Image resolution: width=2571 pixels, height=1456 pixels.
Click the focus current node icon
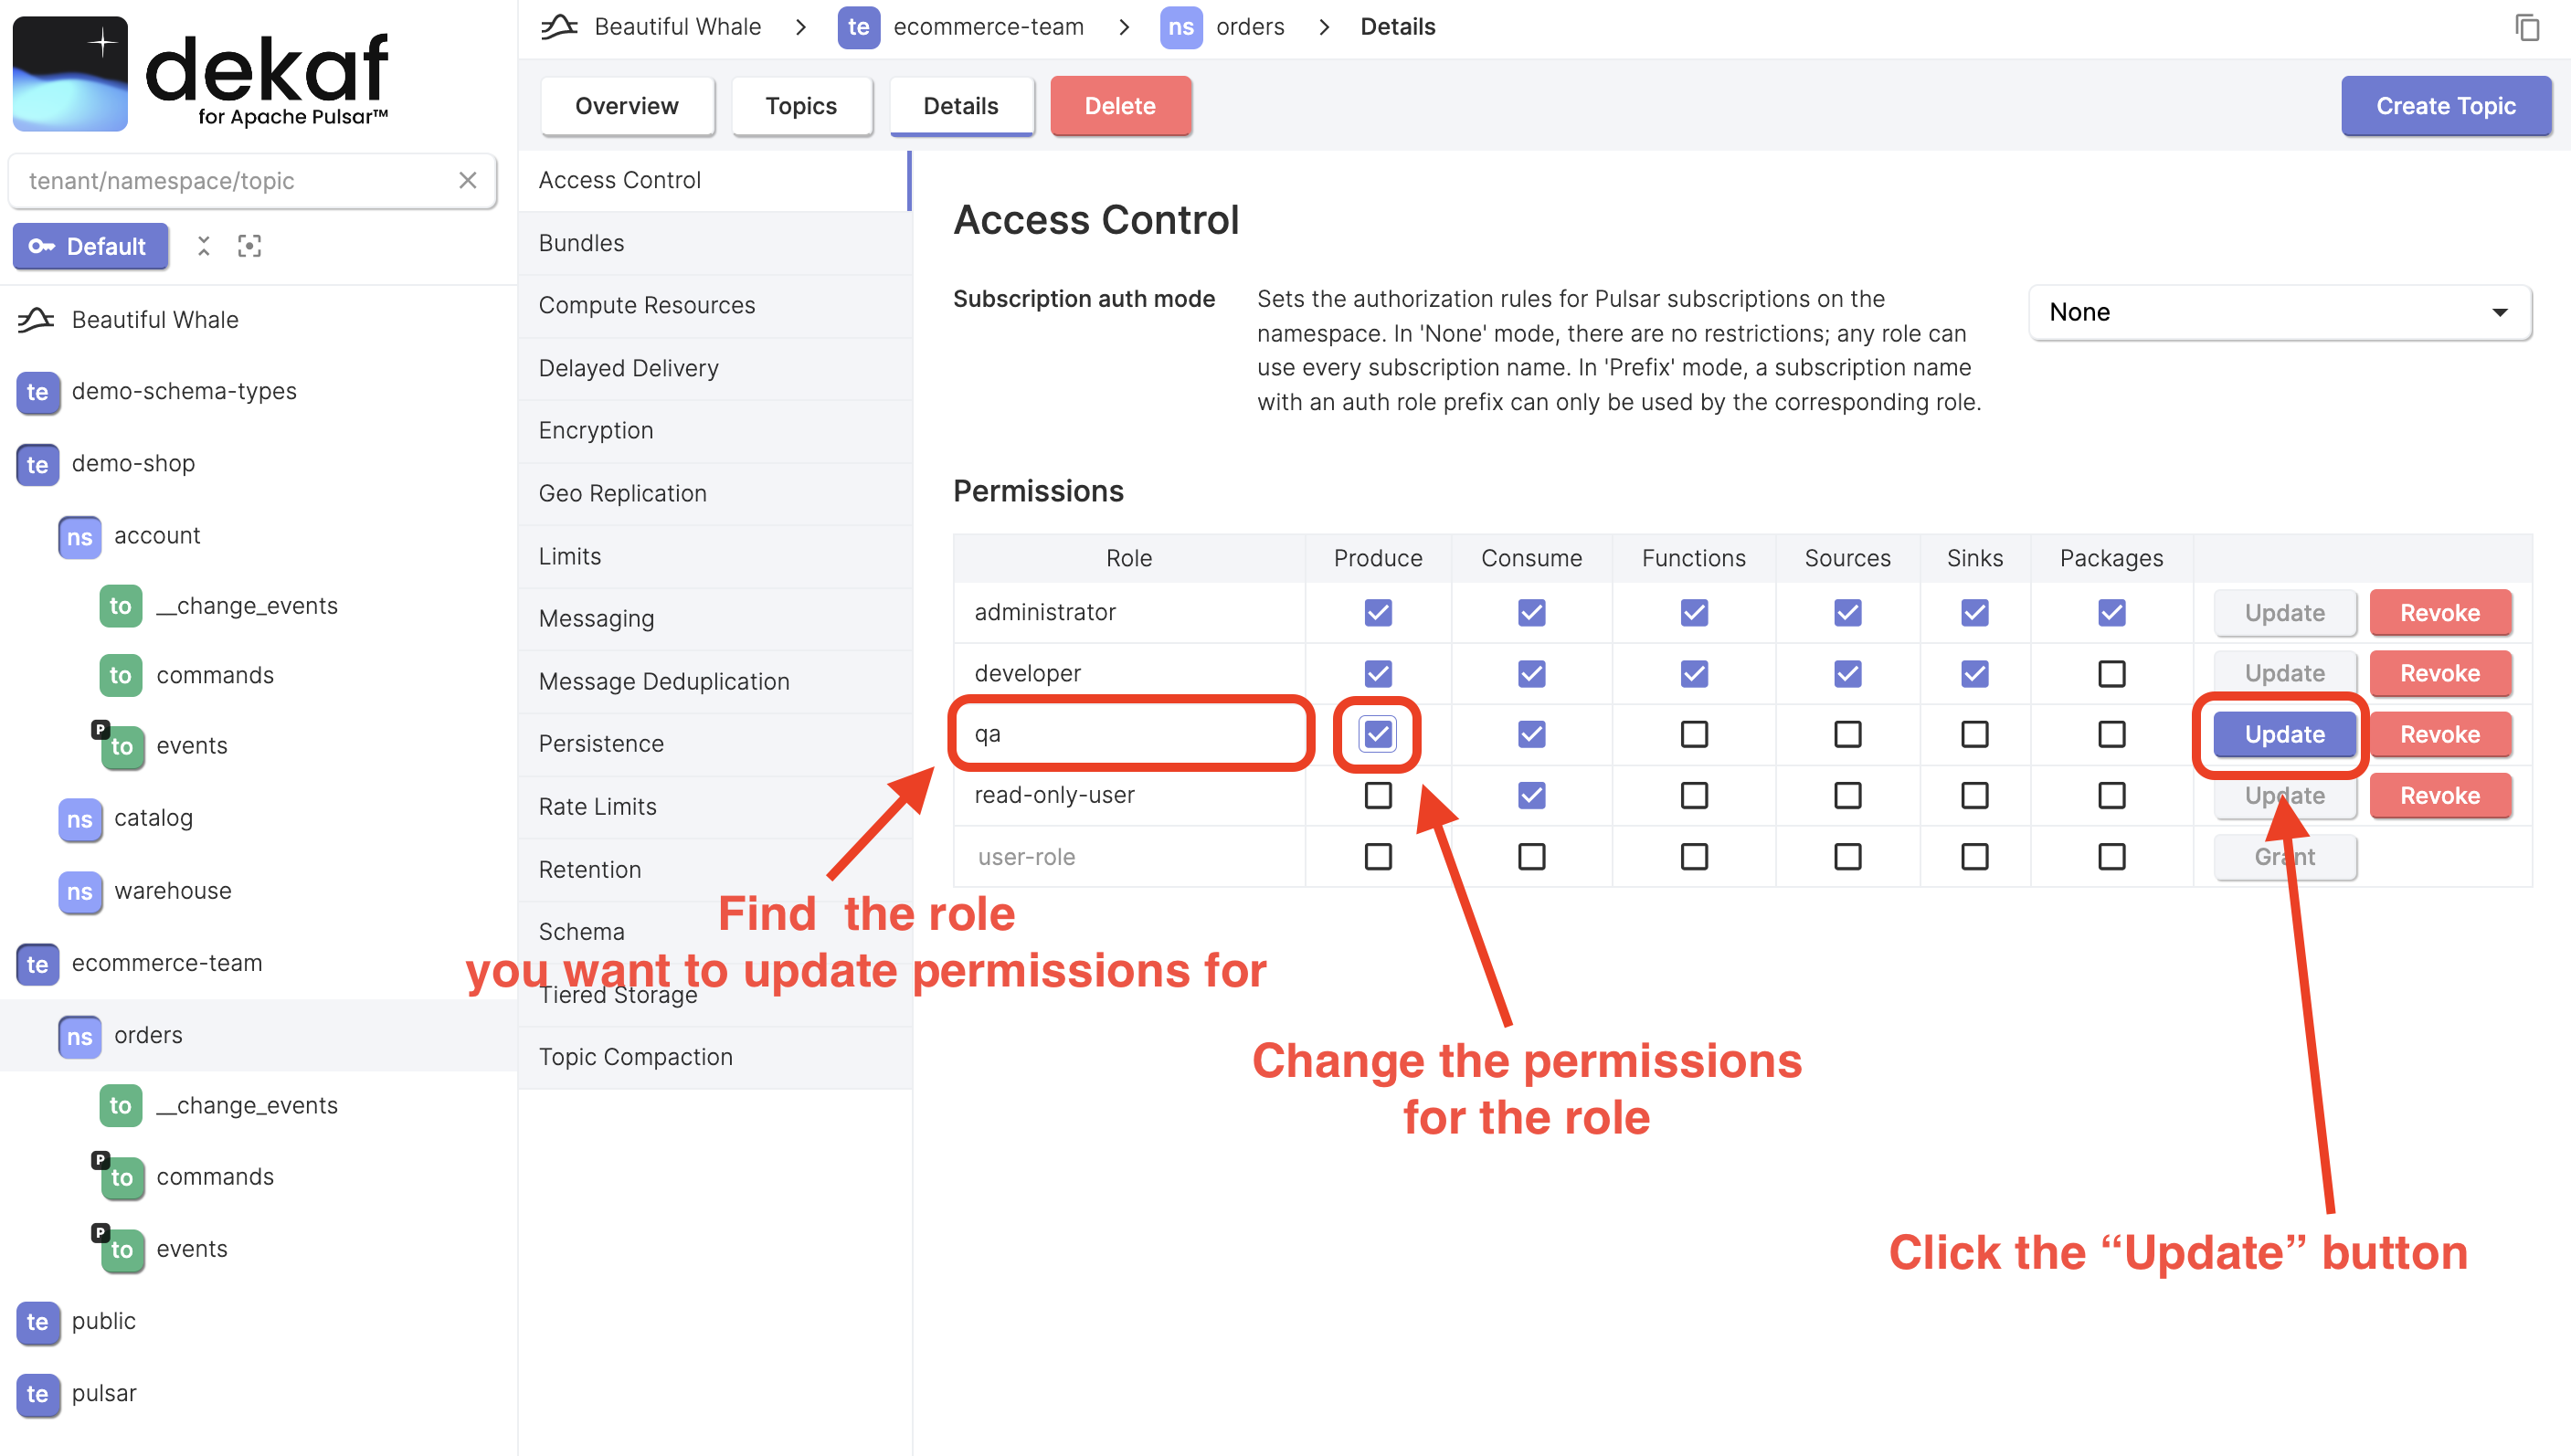(x=249, y=246)
